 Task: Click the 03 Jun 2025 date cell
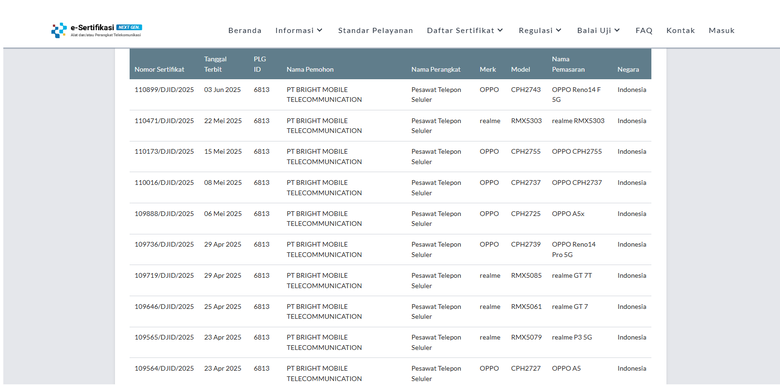[222, 90]
